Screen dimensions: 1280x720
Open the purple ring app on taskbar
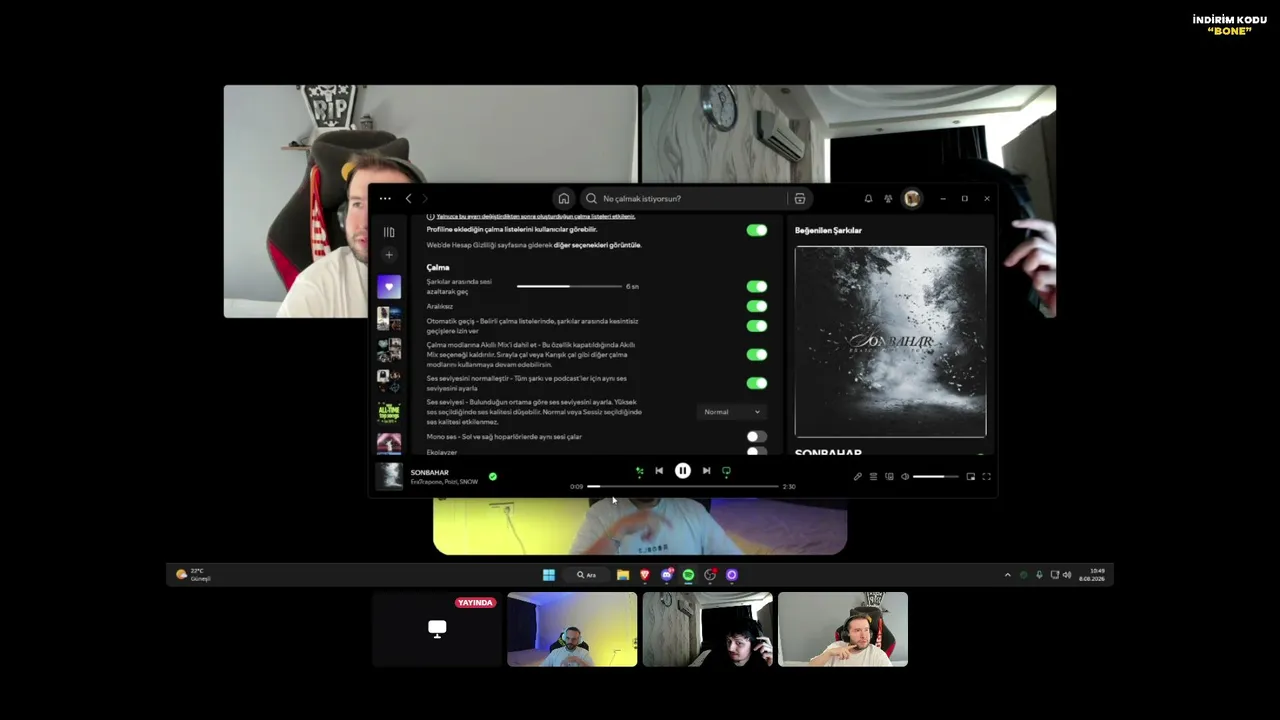click(732, 575)
